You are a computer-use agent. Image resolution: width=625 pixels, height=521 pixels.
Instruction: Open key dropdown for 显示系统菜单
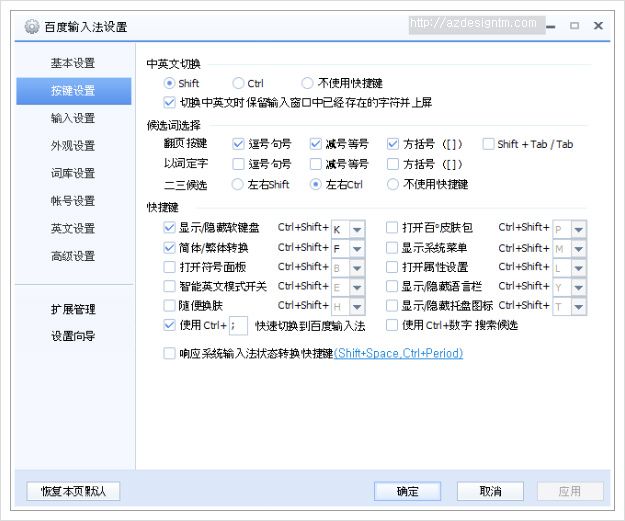[579, 249]
